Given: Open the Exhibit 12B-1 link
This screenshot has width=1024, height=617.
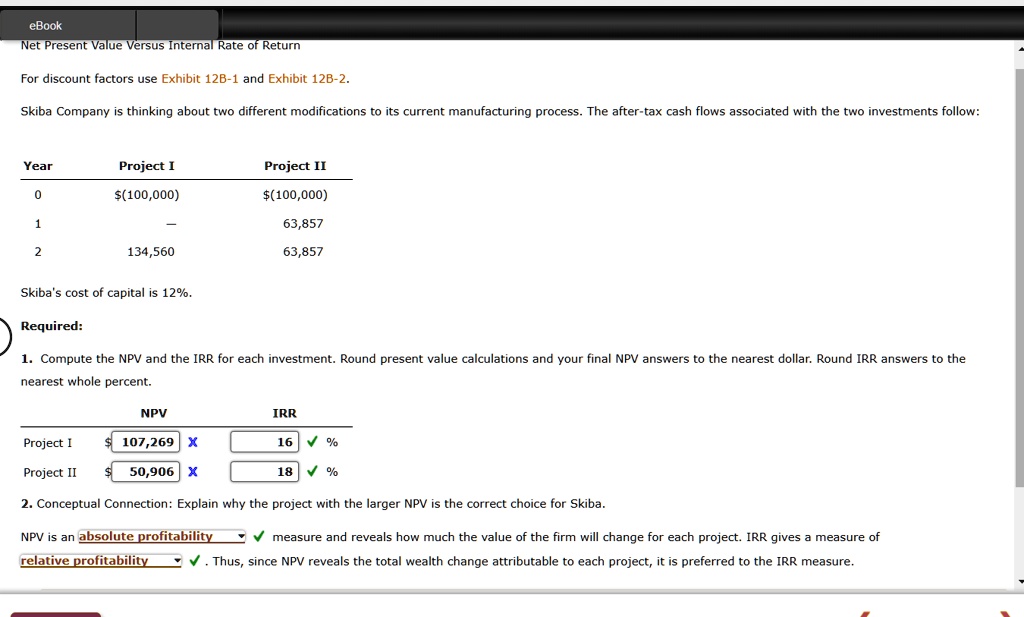Looking at the screenshot, I should [199, 78].
